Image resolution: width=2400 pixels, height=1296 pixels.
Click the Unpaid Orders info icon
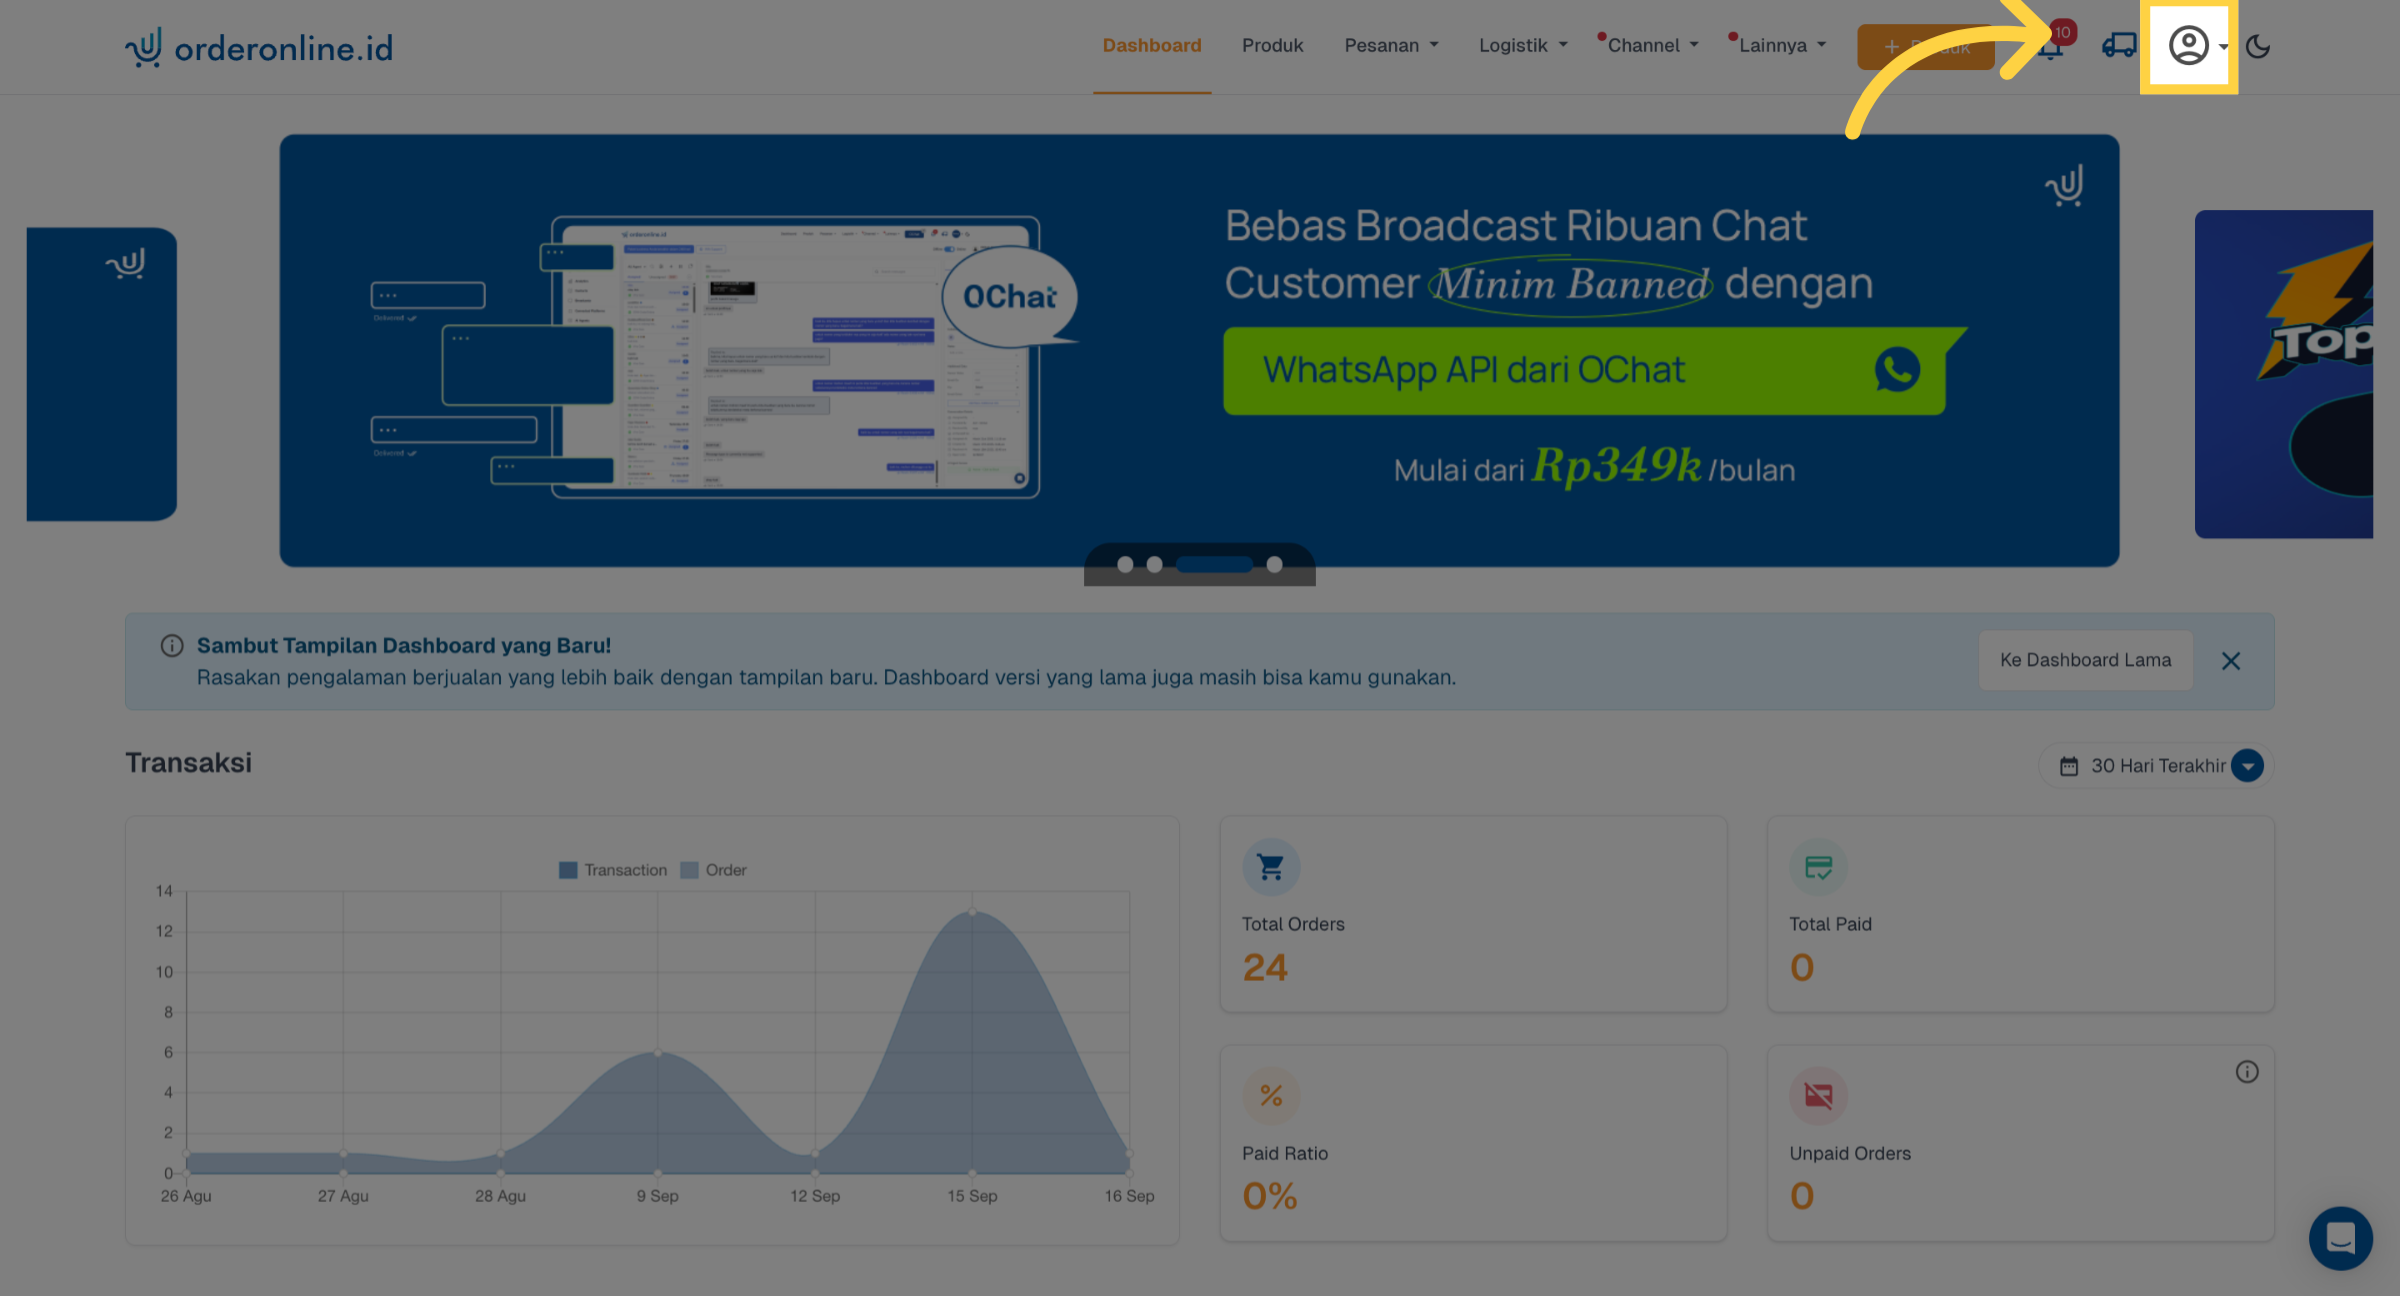2247,1072
